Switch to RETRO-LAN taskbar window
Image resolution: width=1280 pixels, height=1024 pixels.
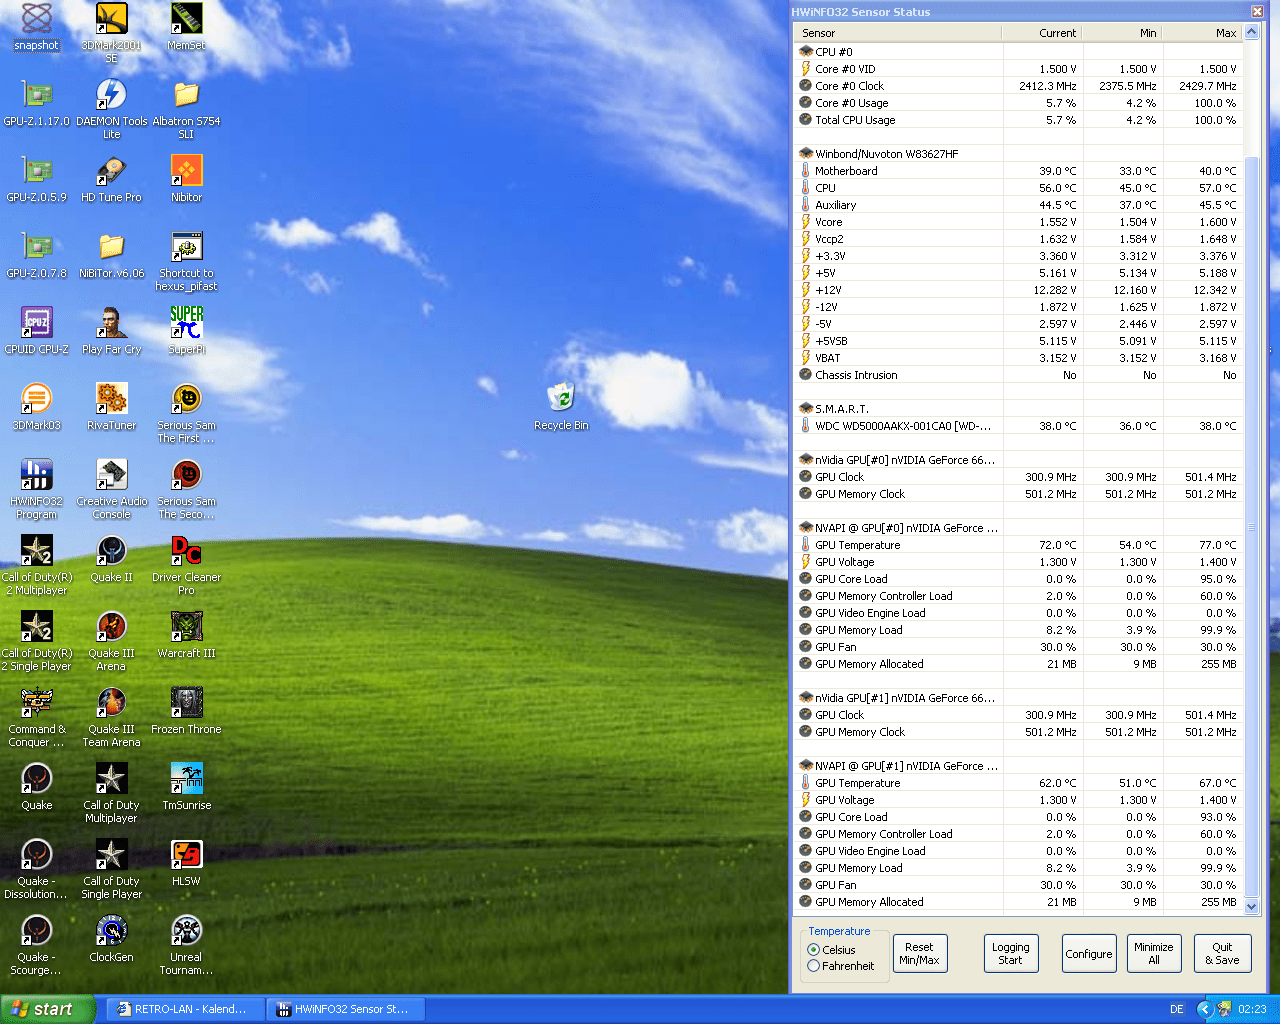click(x=187, y=1009)
